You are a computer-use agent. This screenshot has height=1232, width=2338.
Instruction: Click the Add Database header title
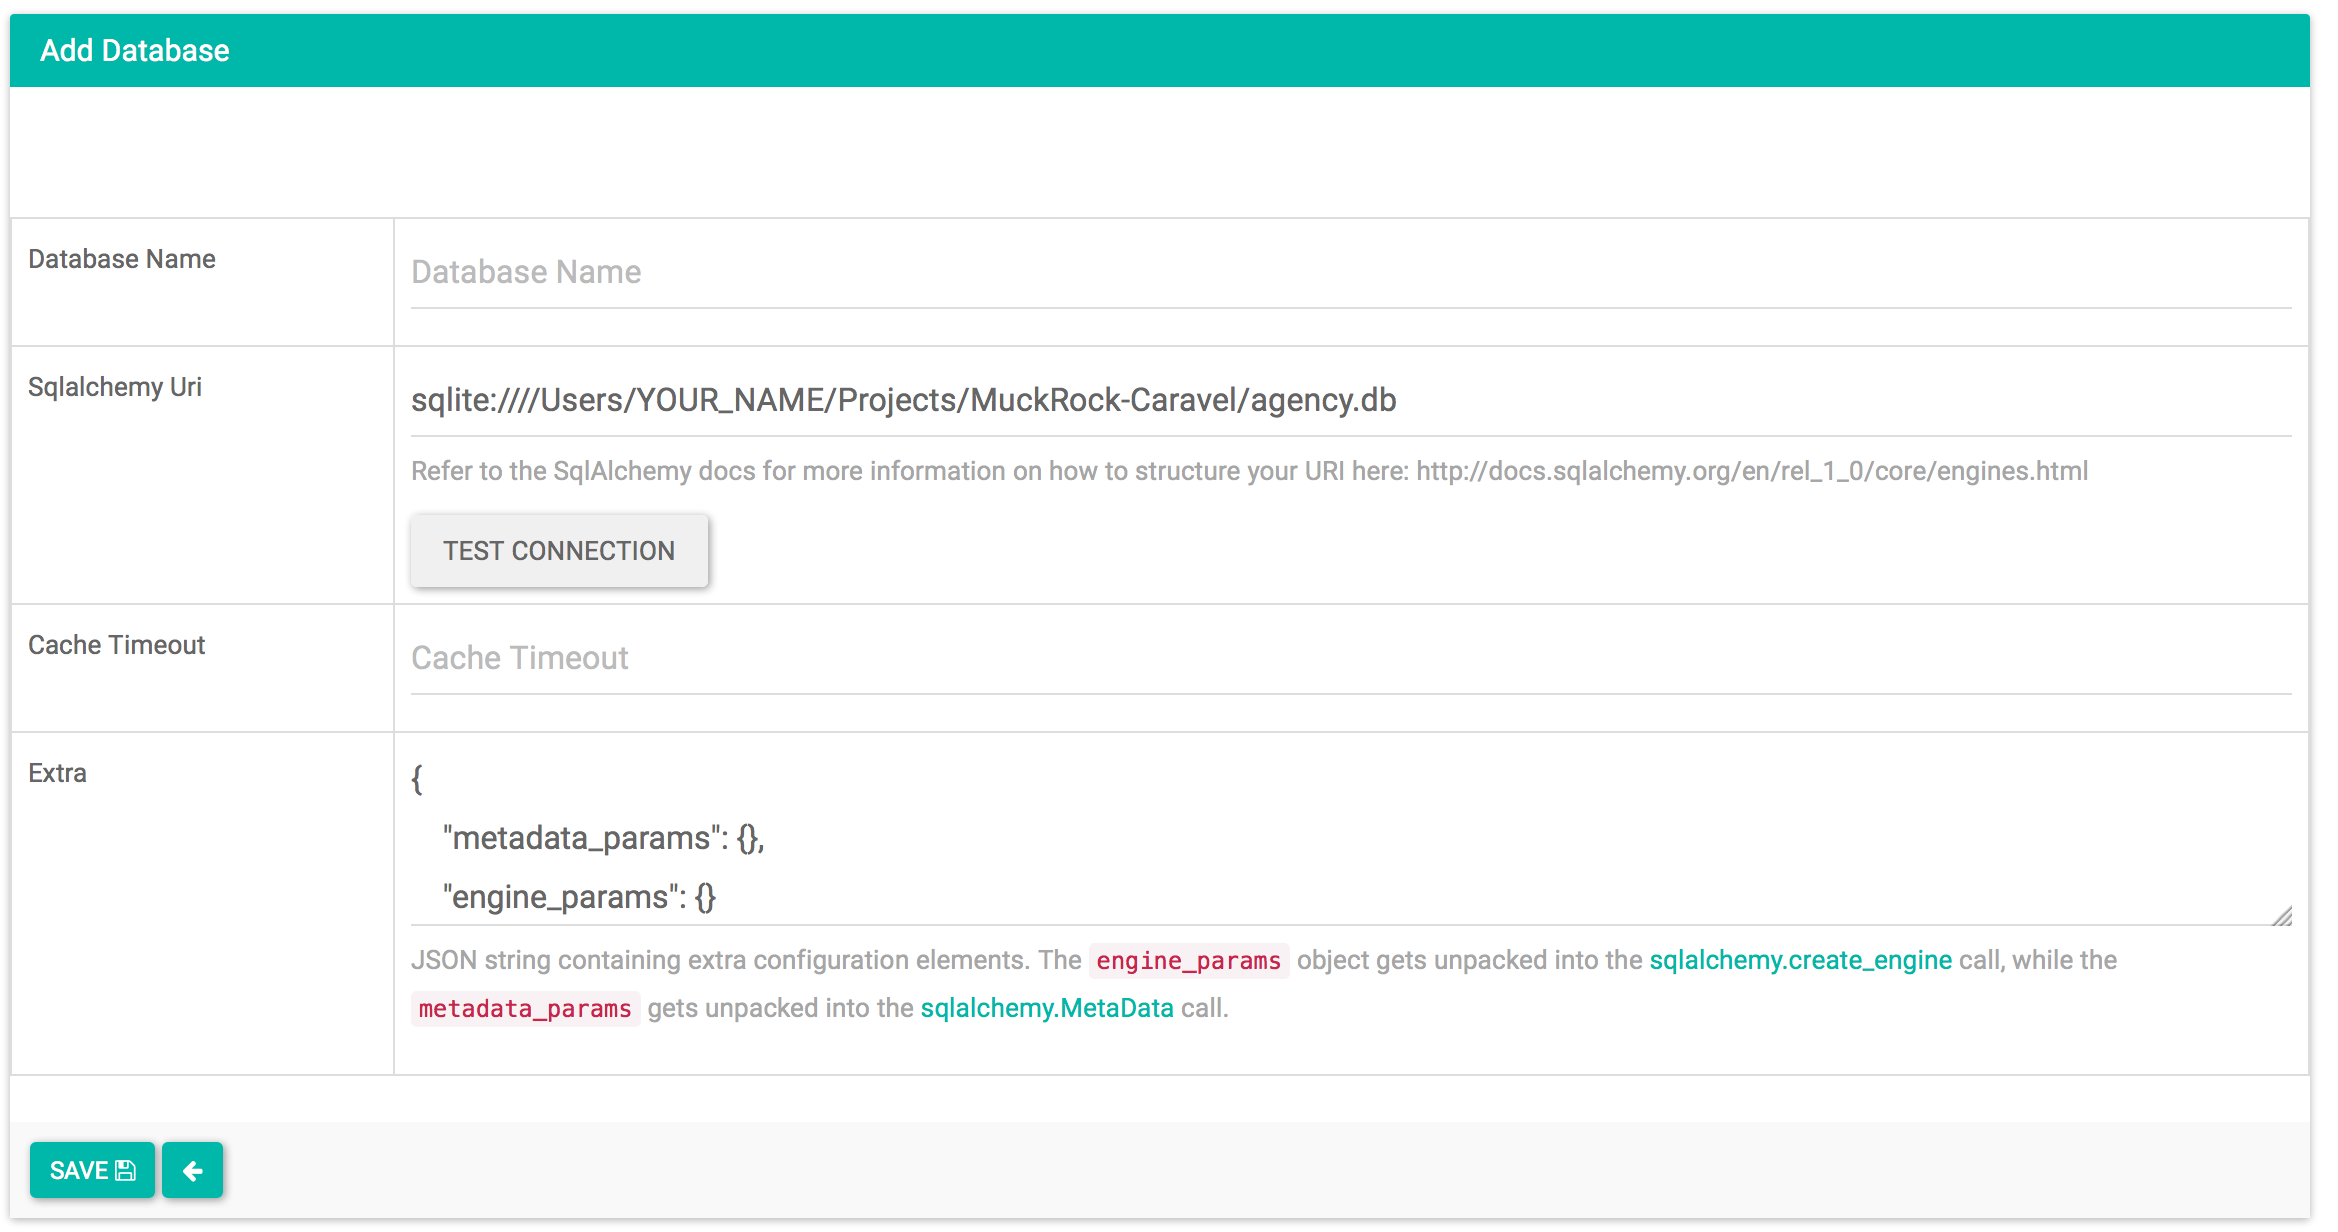[135, 50]
